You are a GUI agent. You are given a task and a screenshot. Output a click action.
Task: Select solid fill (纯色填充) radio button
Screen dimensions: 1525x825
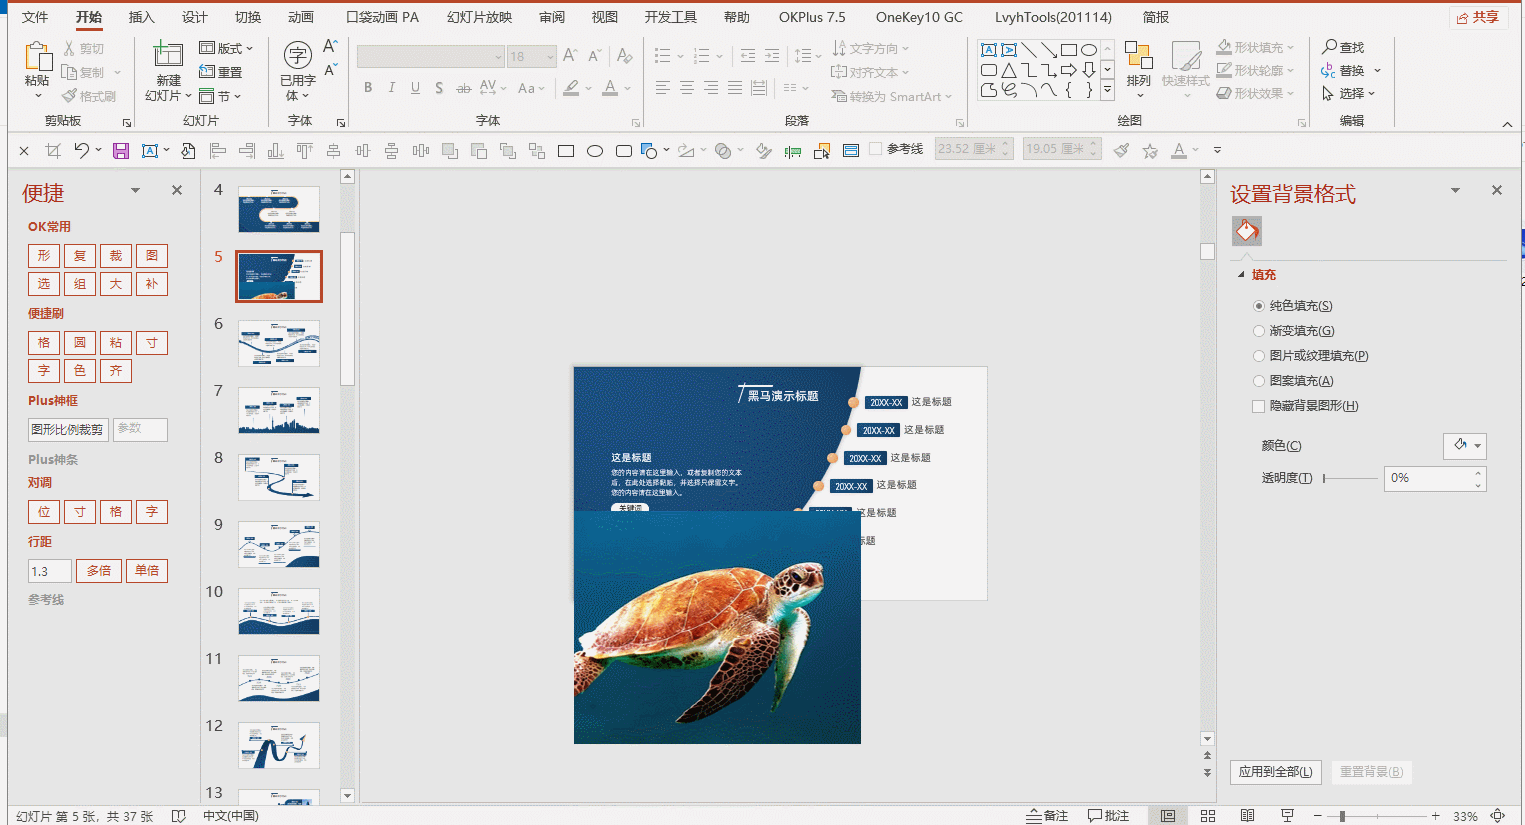[1259, 306]
